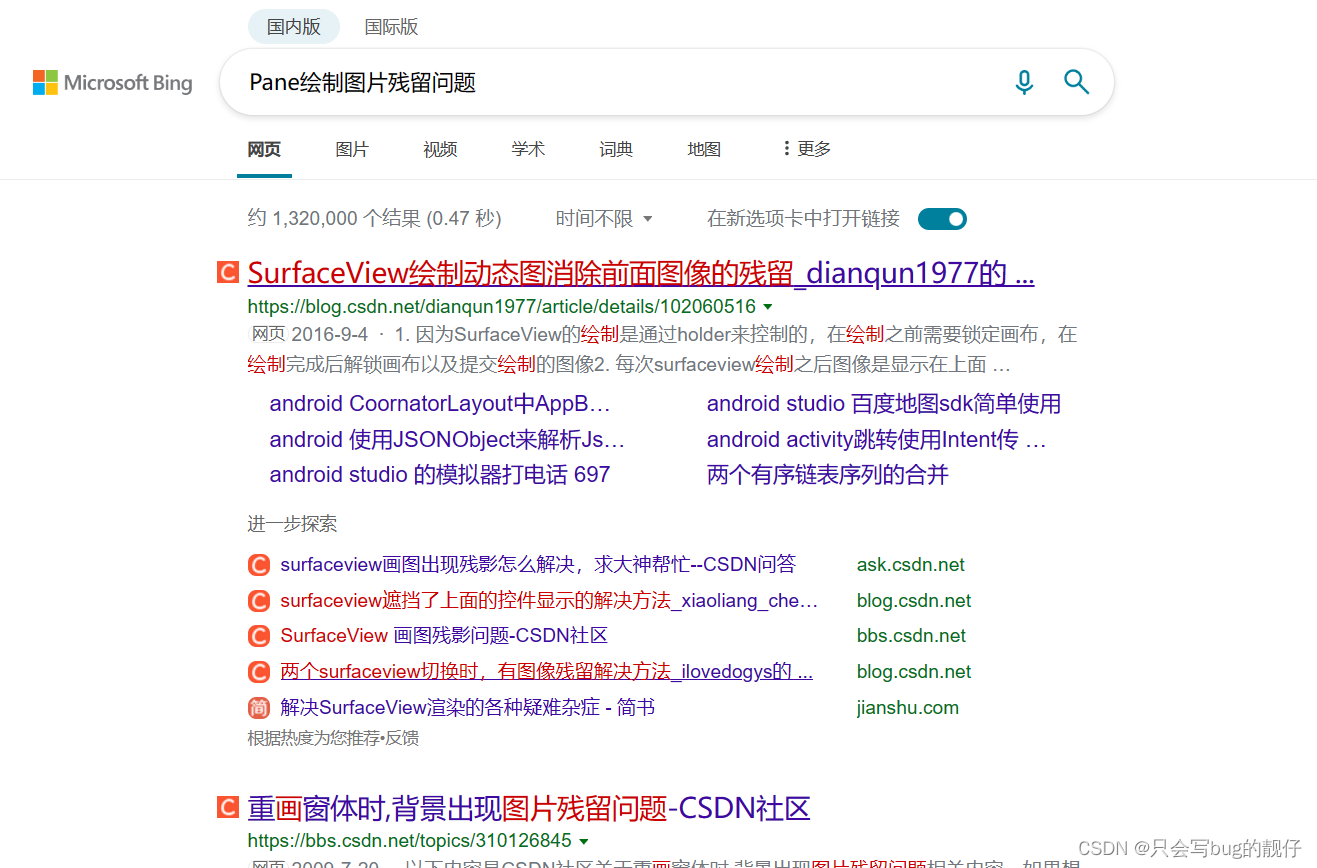Select the 图片 search tab

click(x=352, y=149)
